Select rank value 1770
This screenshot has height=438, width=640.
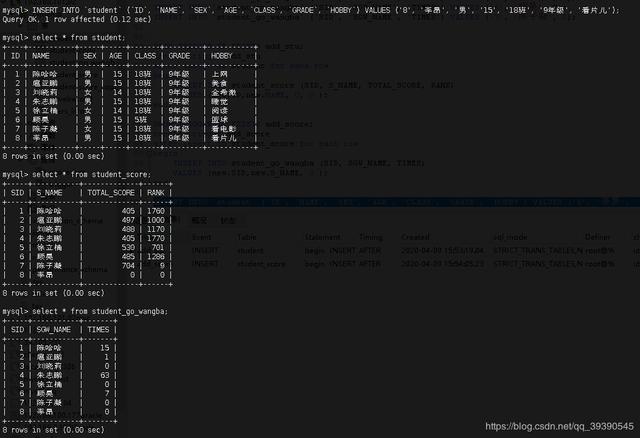[156, 238]
